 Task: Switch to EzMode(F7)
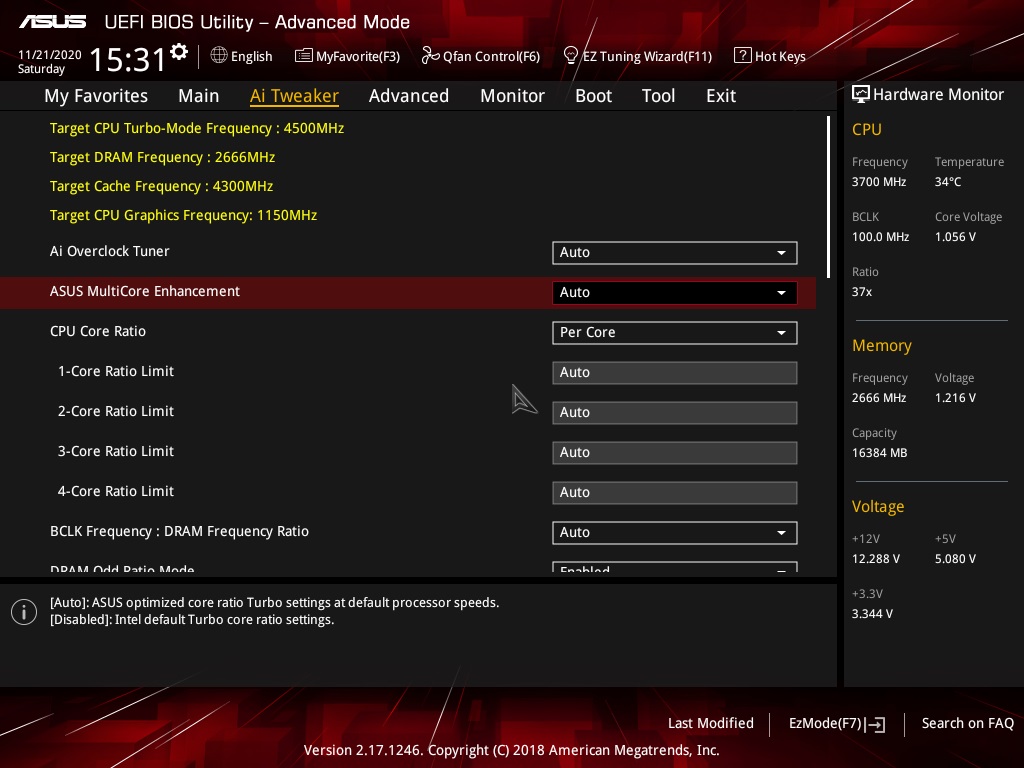[837, 724]
